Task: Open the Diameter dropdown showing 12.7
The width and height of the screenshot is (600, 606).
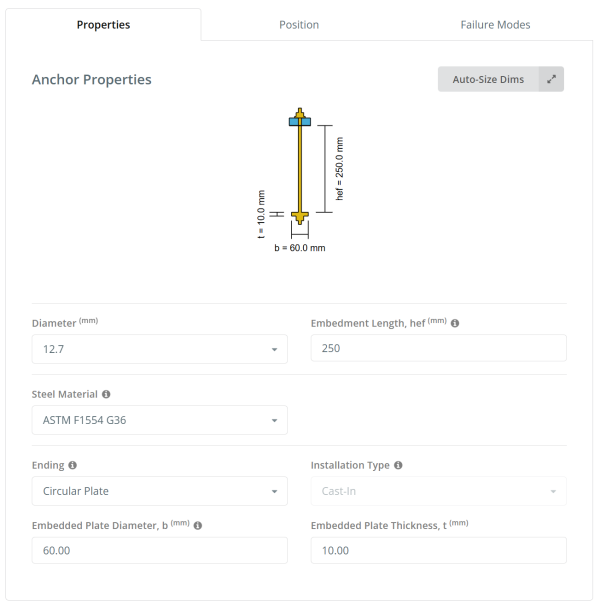Action: pyautogui.click(x=159, y=349)
